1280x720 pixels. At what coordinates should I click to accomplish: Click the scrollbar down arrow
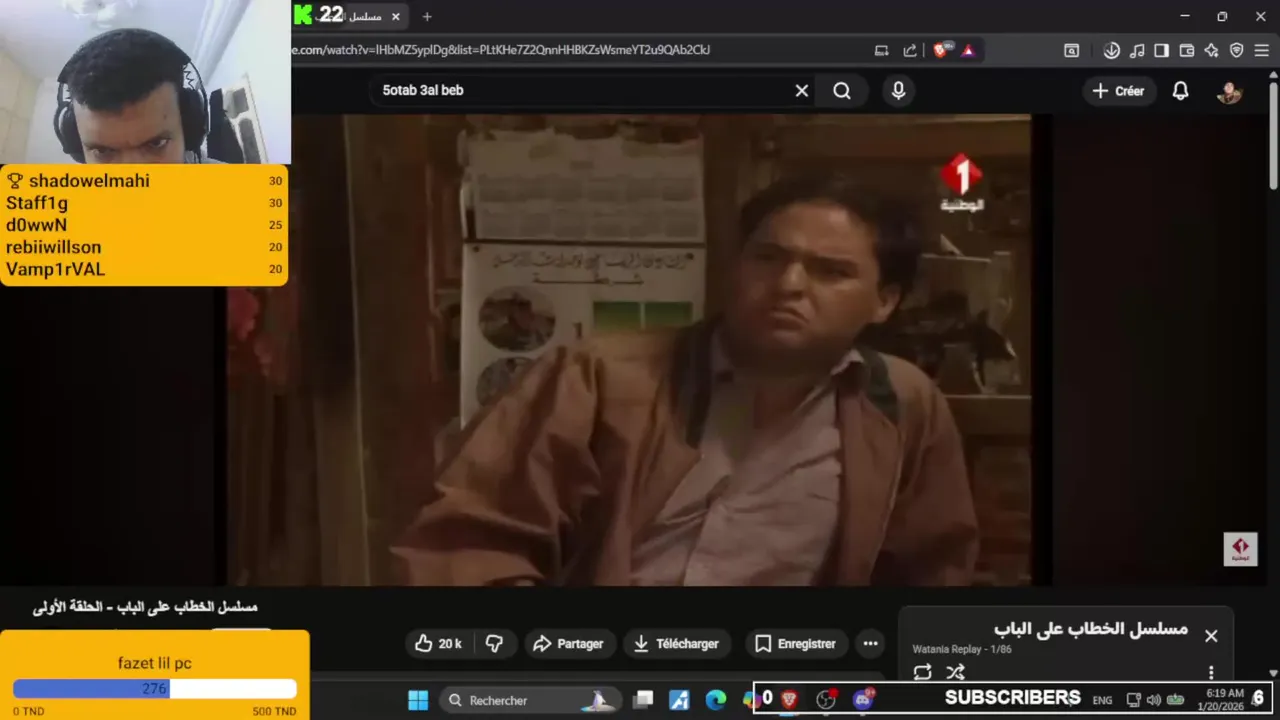1273,673
